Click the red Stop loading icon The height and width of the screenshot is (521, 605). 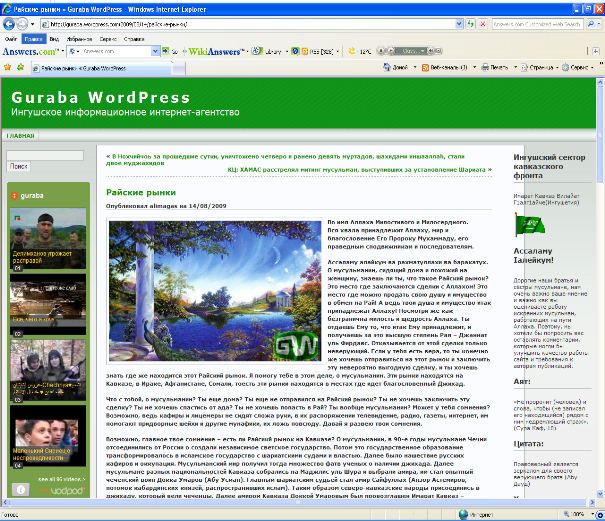pyautogui.click(x=482, y=24)
